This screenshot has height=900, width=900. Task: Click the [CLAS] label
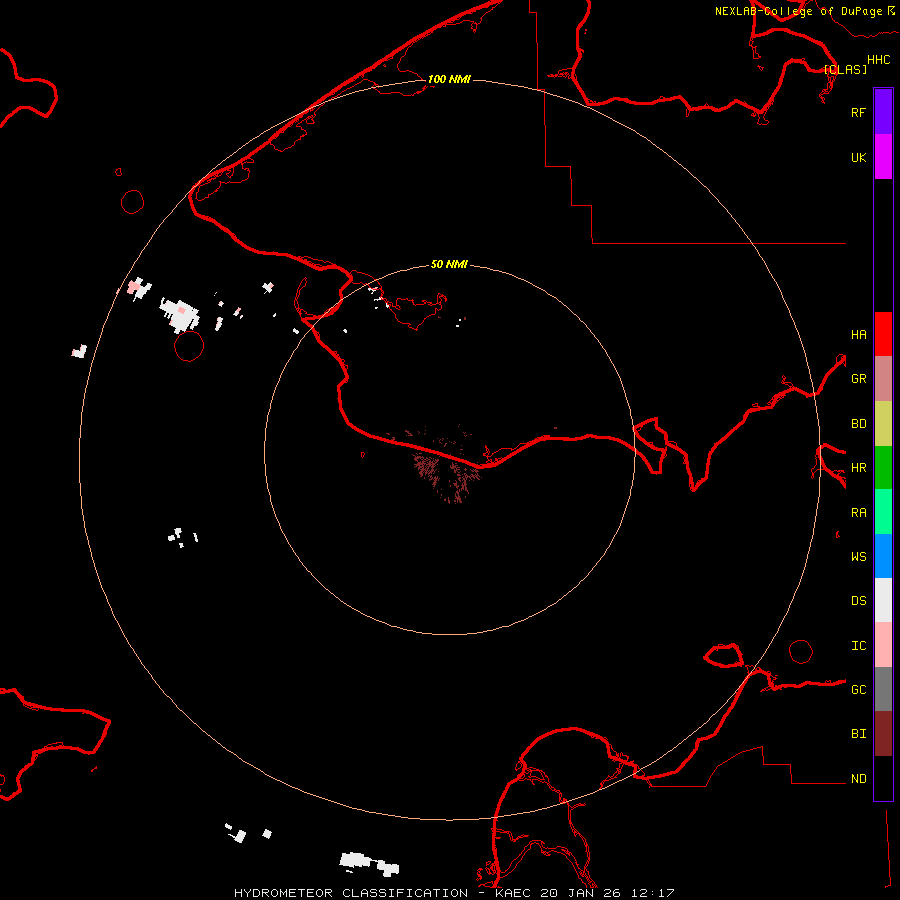point(845,69)
